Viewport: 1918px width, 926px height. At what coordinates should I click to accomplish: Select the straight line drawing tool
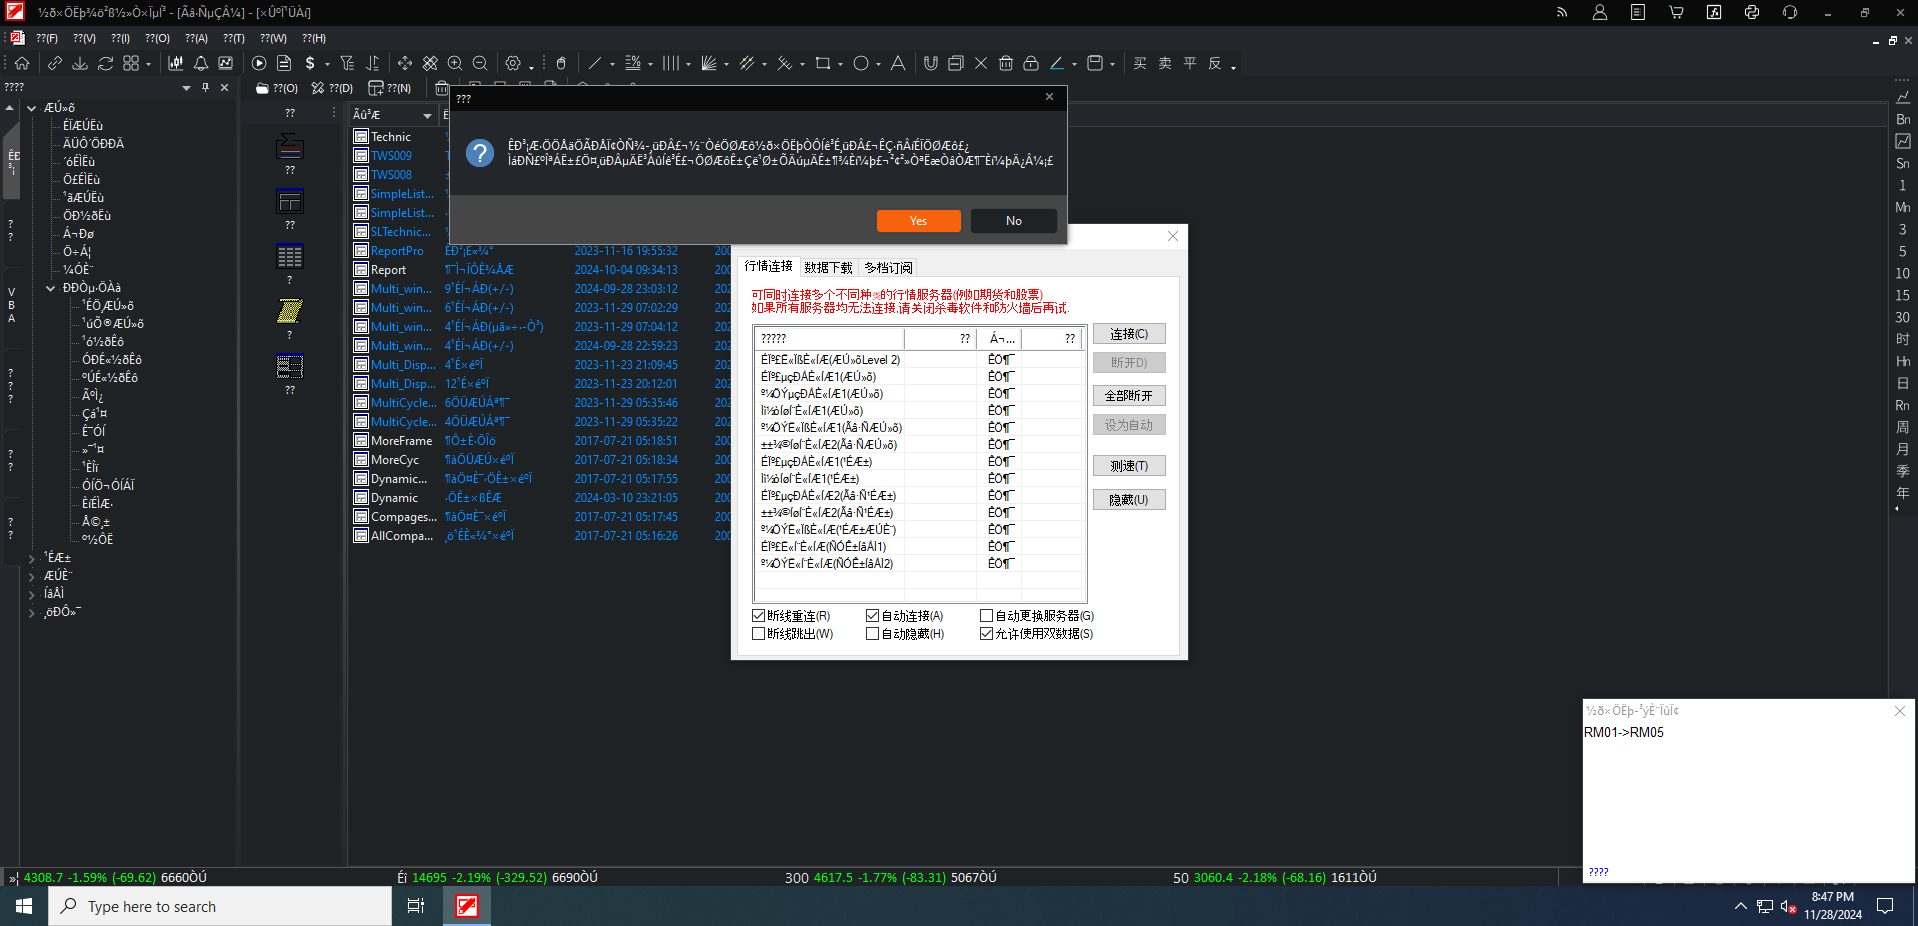[x=595, y=63]
